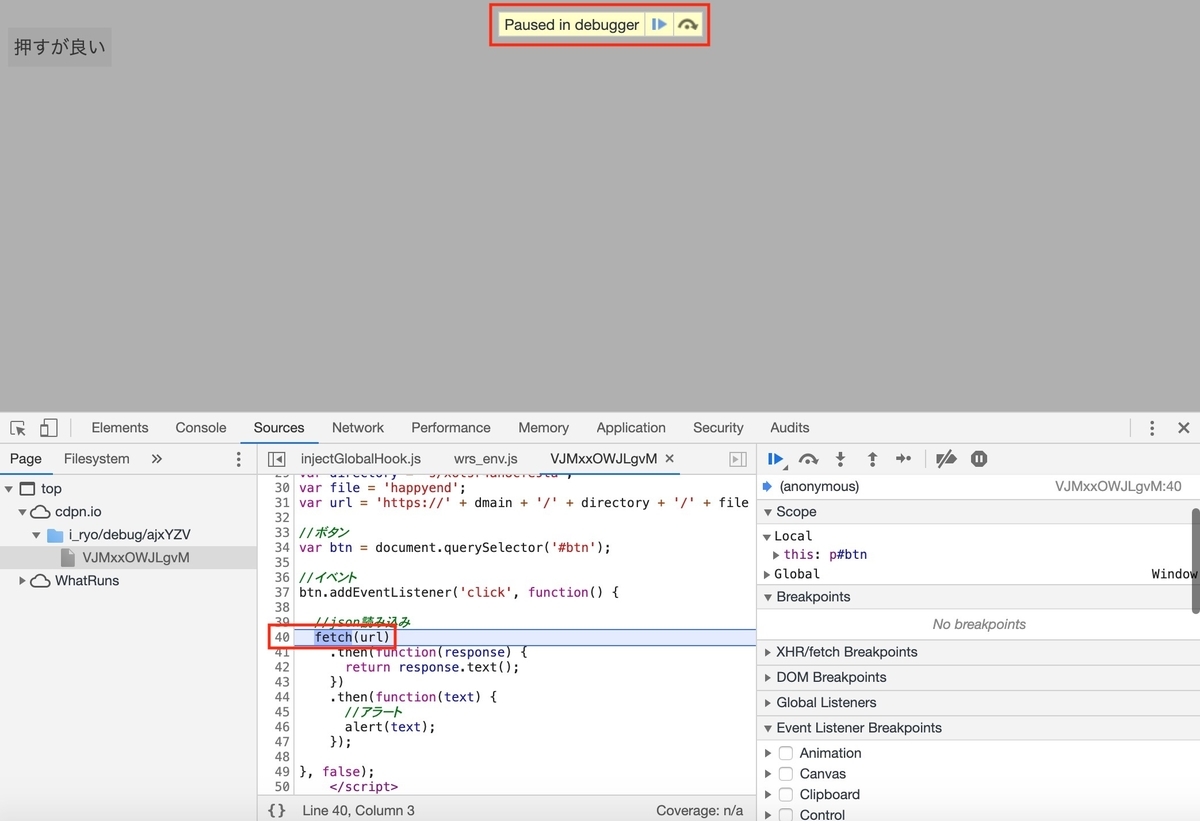
Task: Expand XHR/fetch Breakpoints section
Action: click(x=768, y=652)
